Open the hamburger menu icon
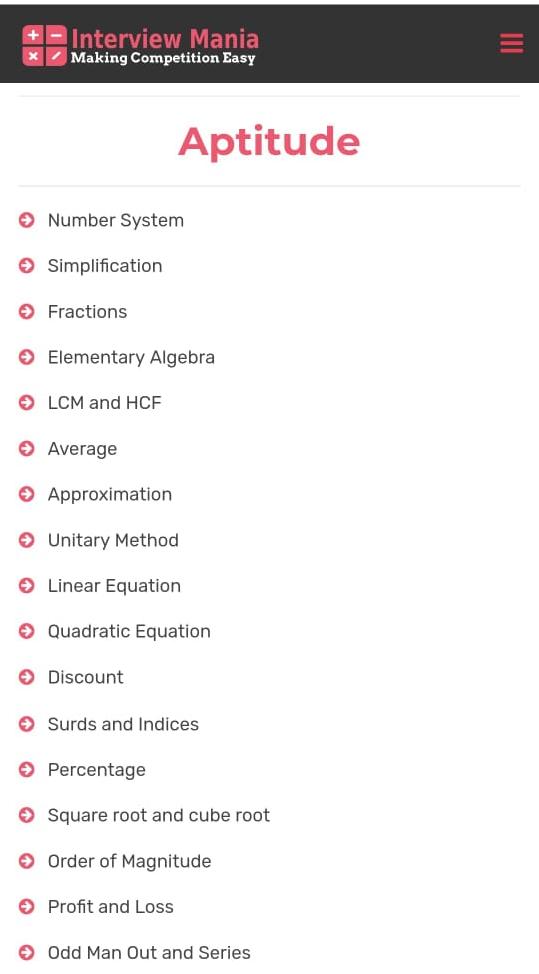539x974 pixels. point(511,43)
